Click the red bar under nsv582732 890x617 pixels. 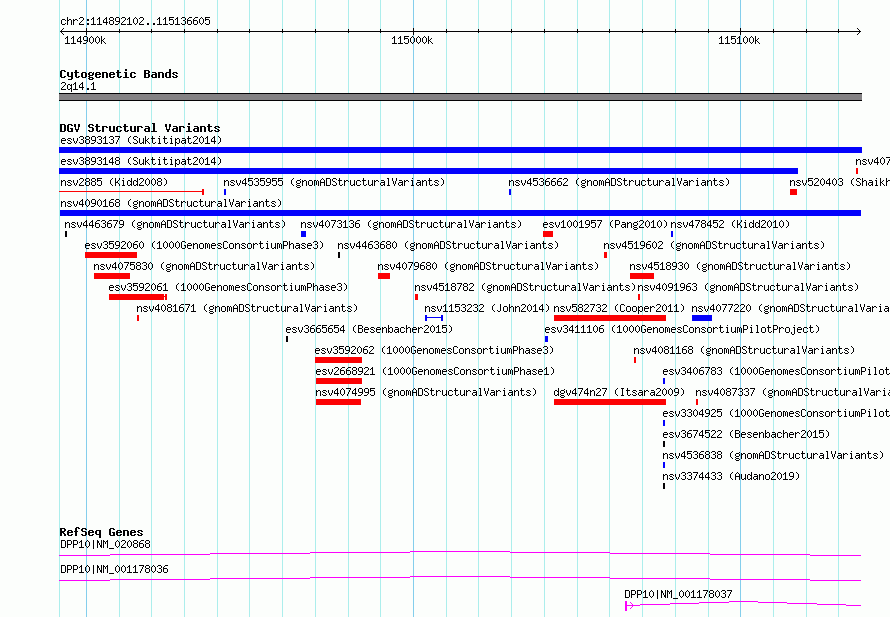click(610, 318)
